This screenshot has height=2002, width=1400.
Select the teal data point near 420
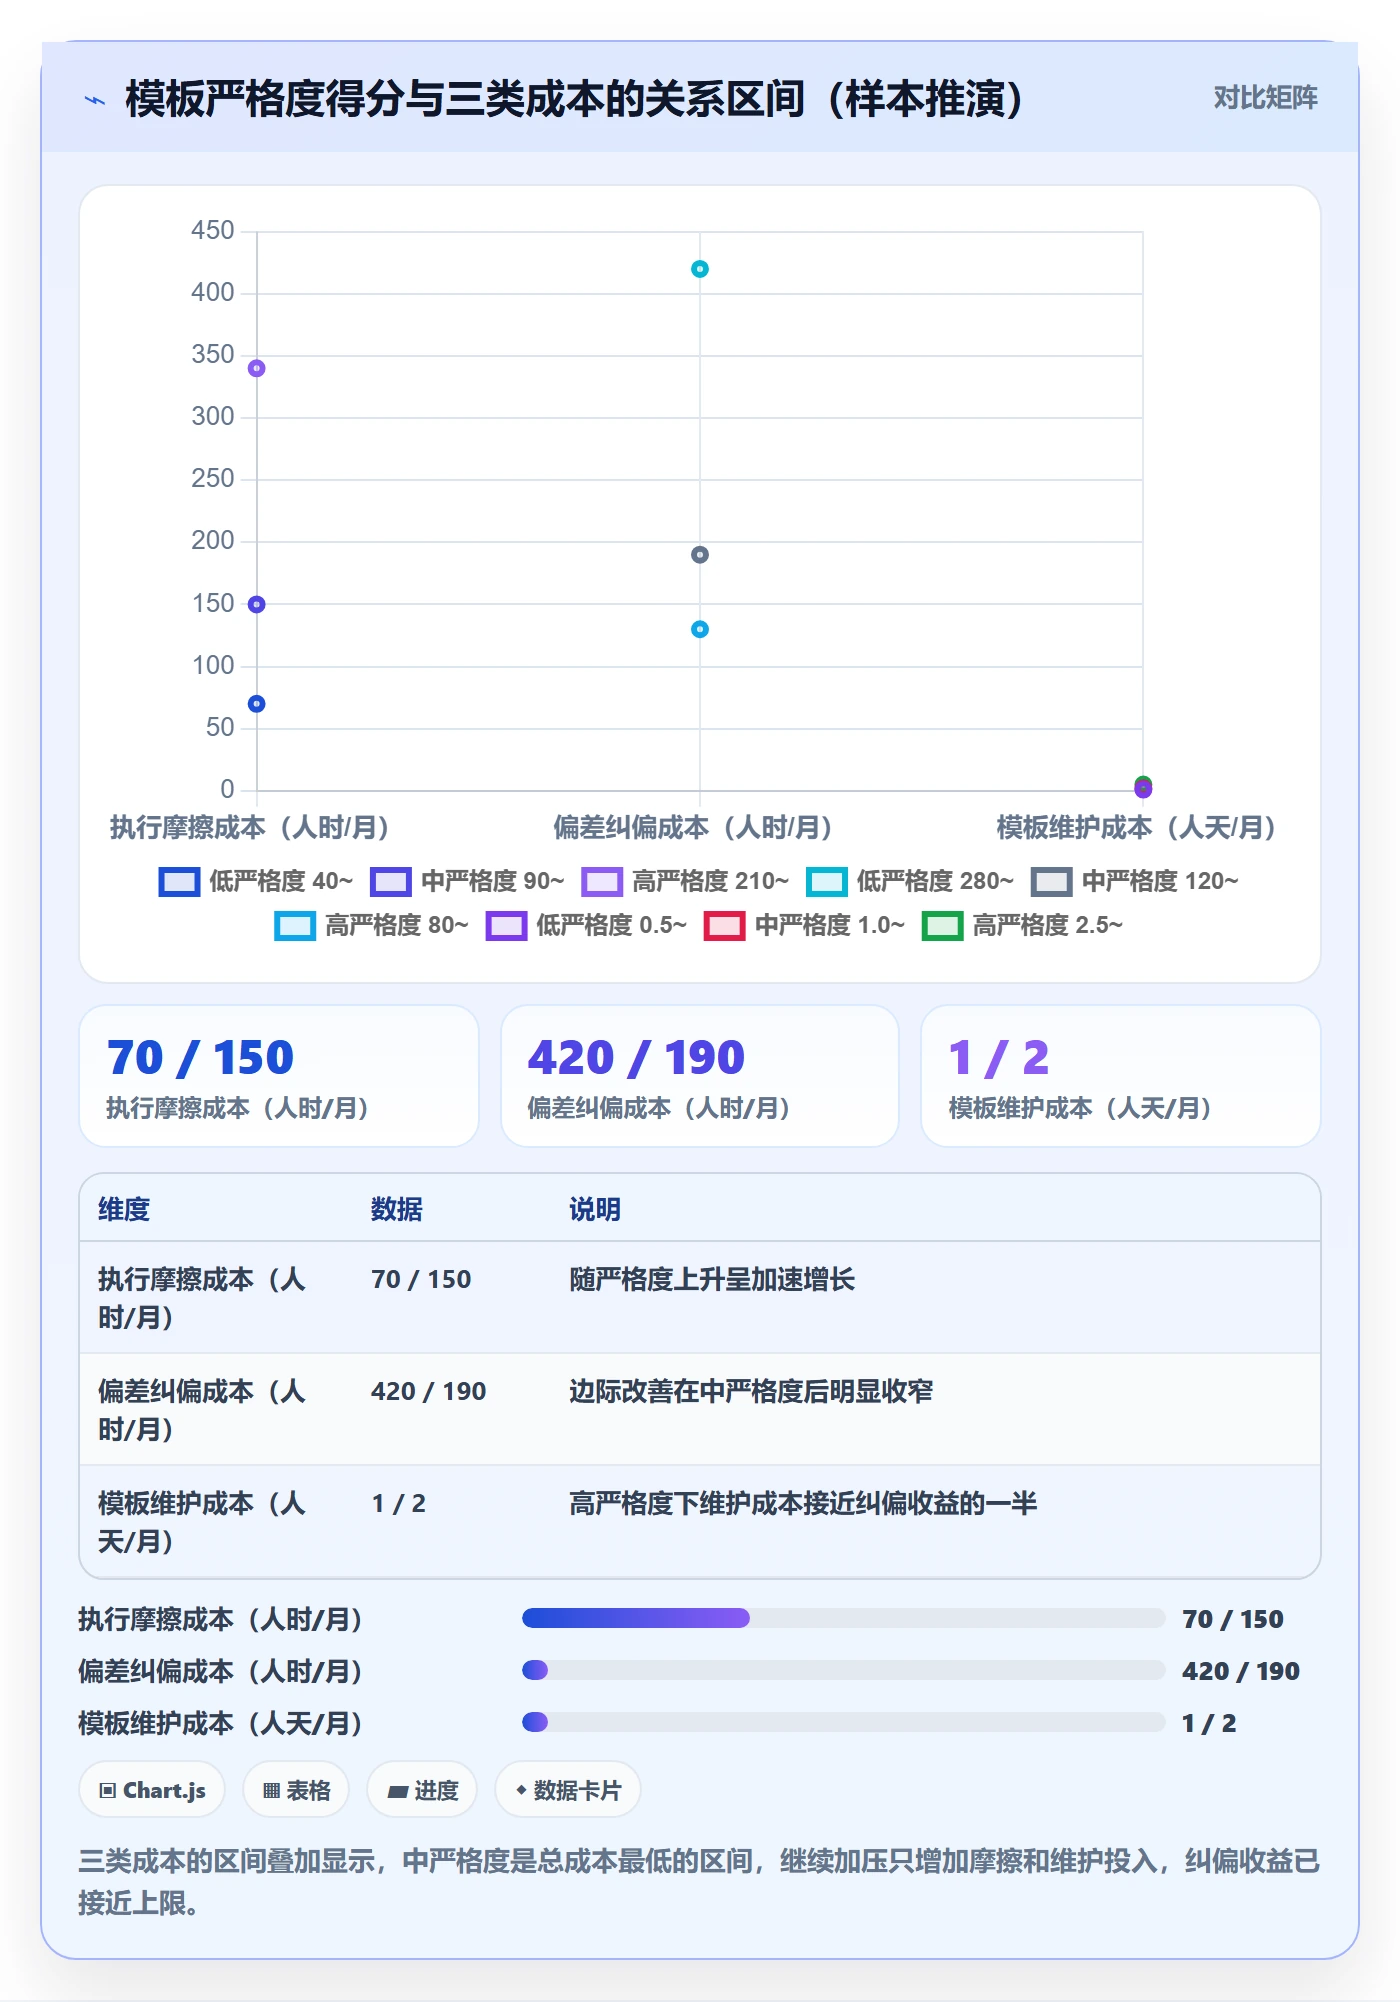pos(700,269)
